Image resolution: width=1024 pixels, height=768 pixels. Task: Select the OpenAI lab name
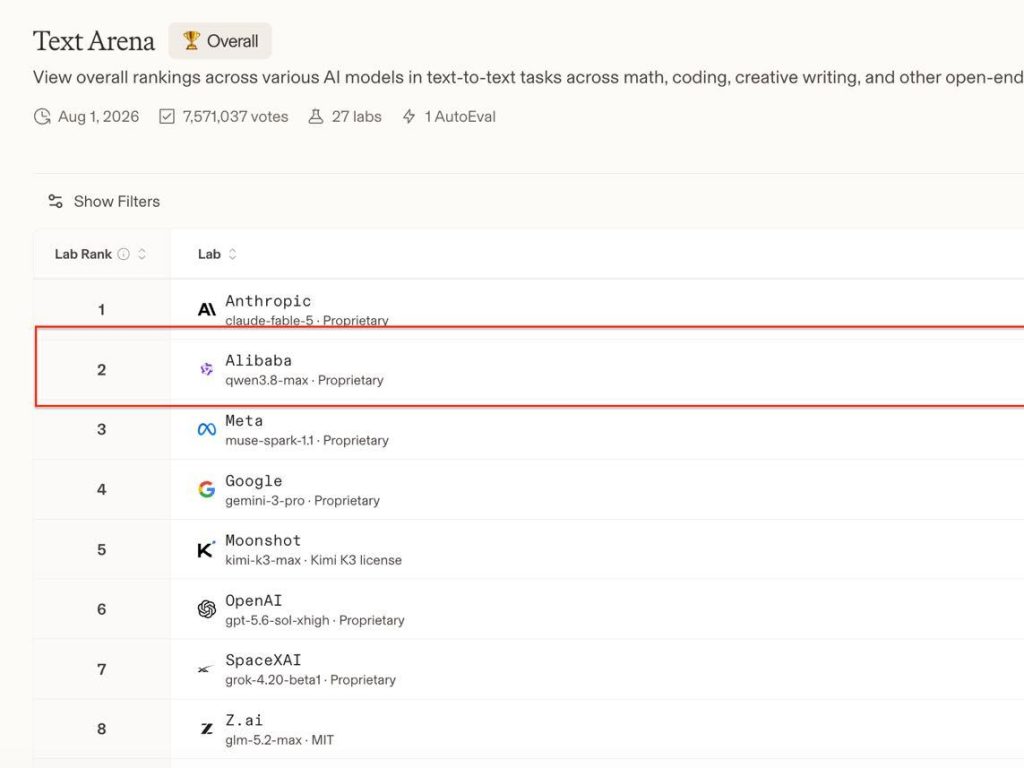coord(253,601)
